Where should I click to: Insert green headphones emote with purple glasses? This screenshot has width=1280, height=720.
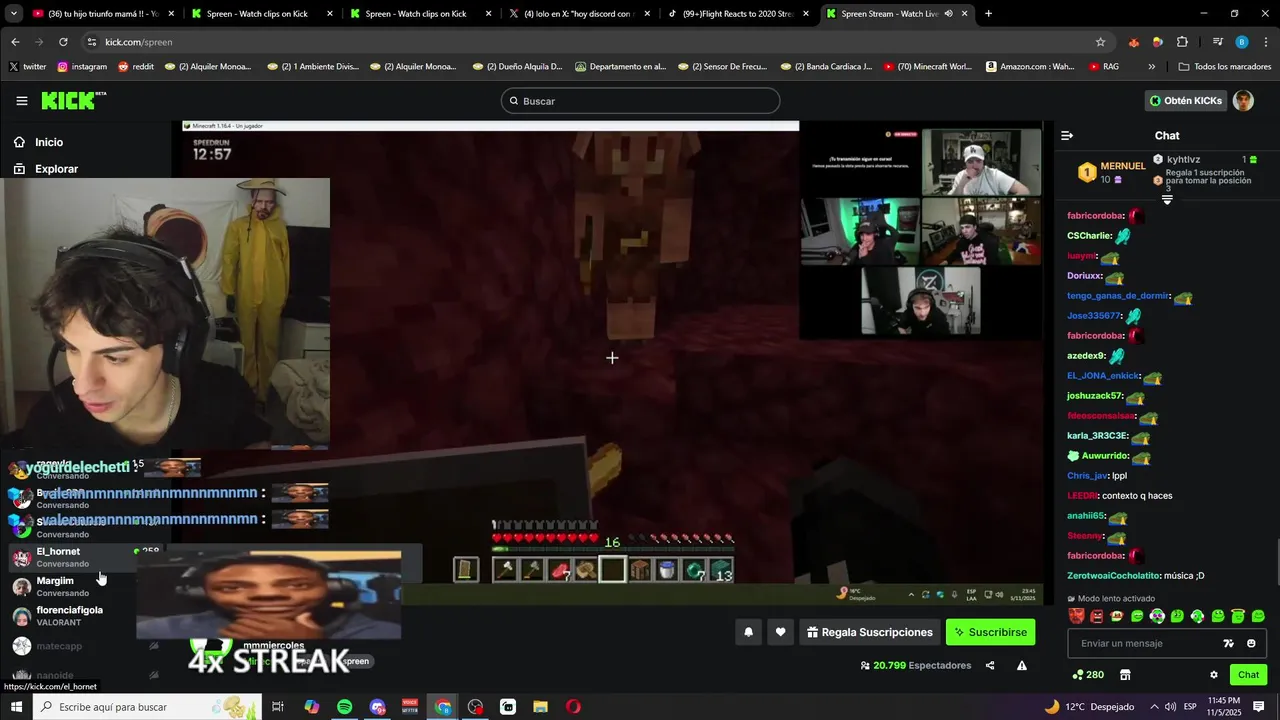click(x=1157, y=616)
